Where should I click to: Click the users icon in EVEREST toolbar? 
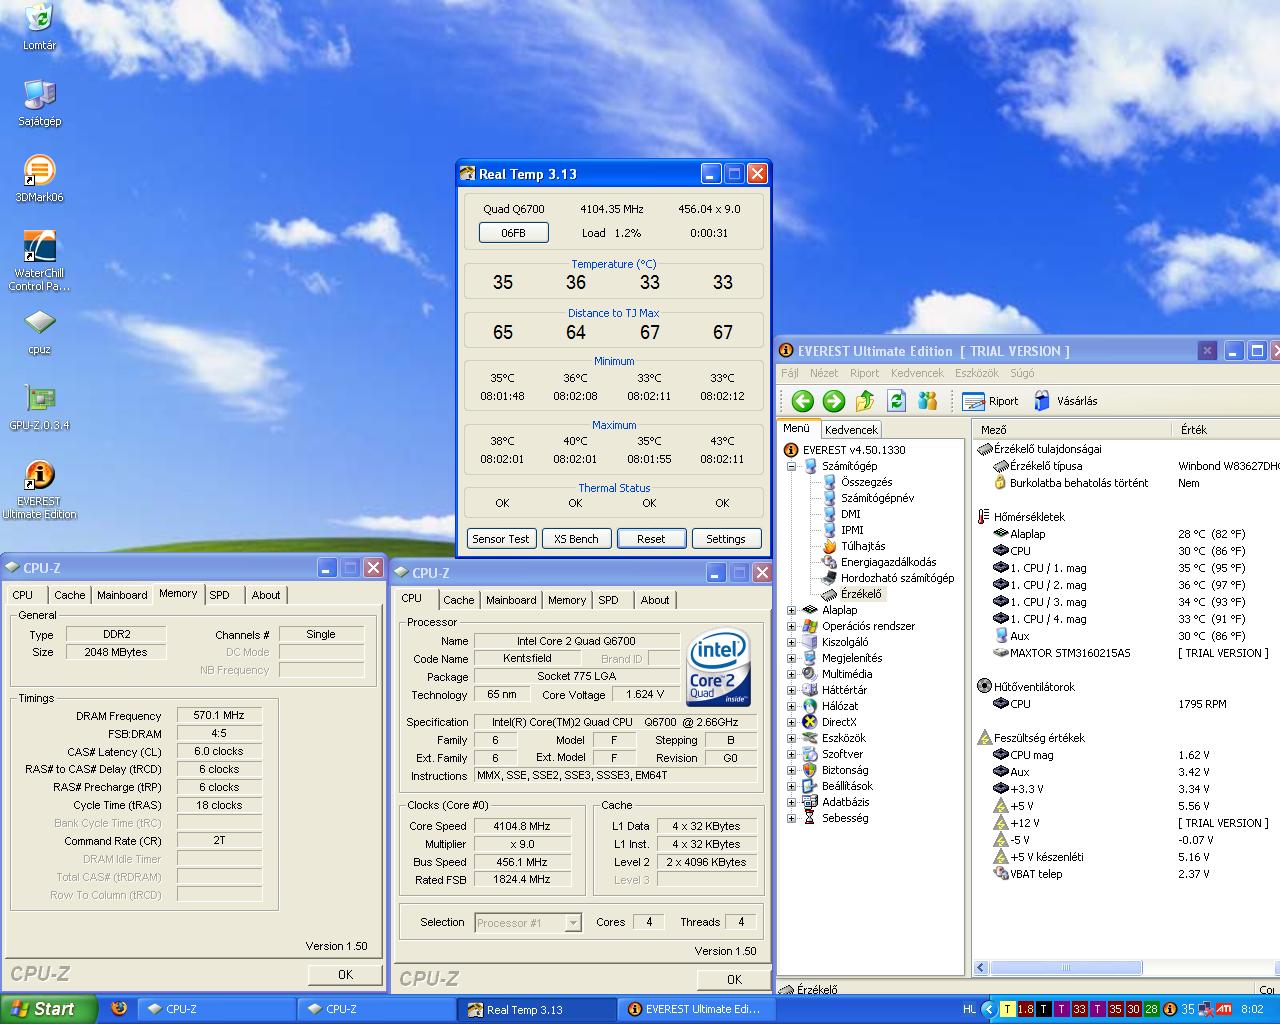click(x=928, y=401)
